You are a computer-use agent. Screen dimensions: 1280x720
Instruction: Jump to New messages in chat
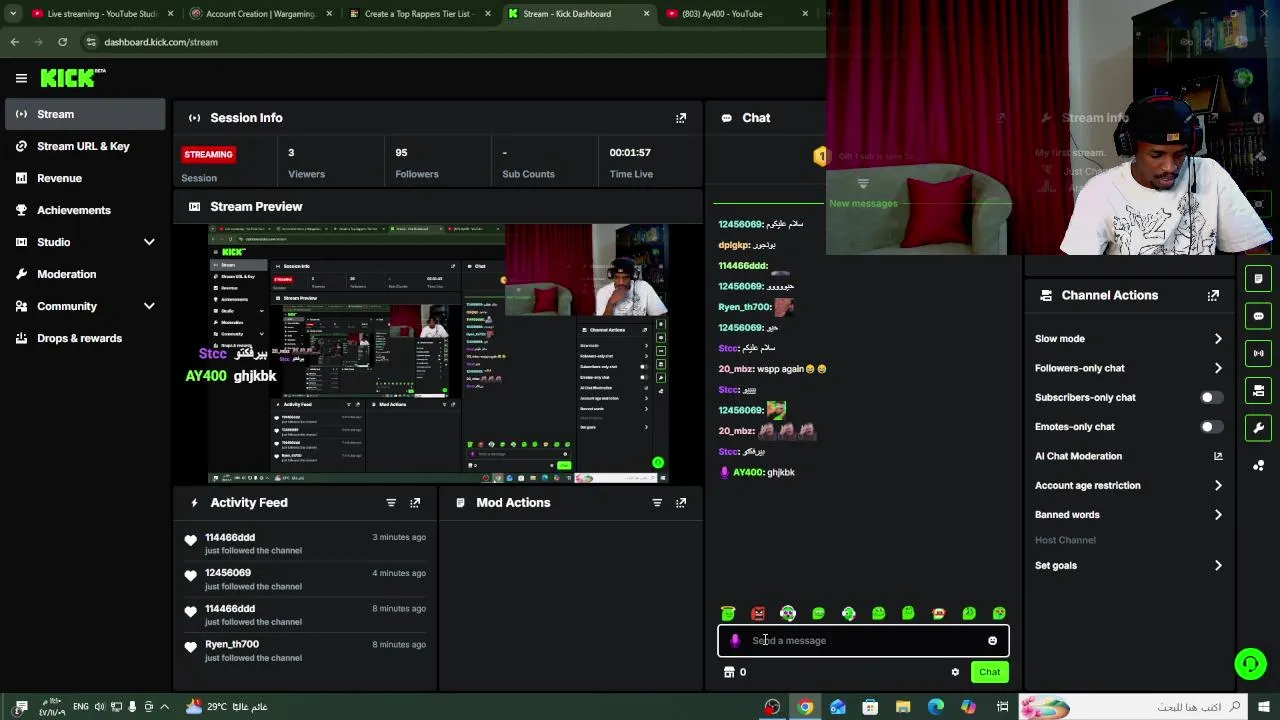click(863, 204)
